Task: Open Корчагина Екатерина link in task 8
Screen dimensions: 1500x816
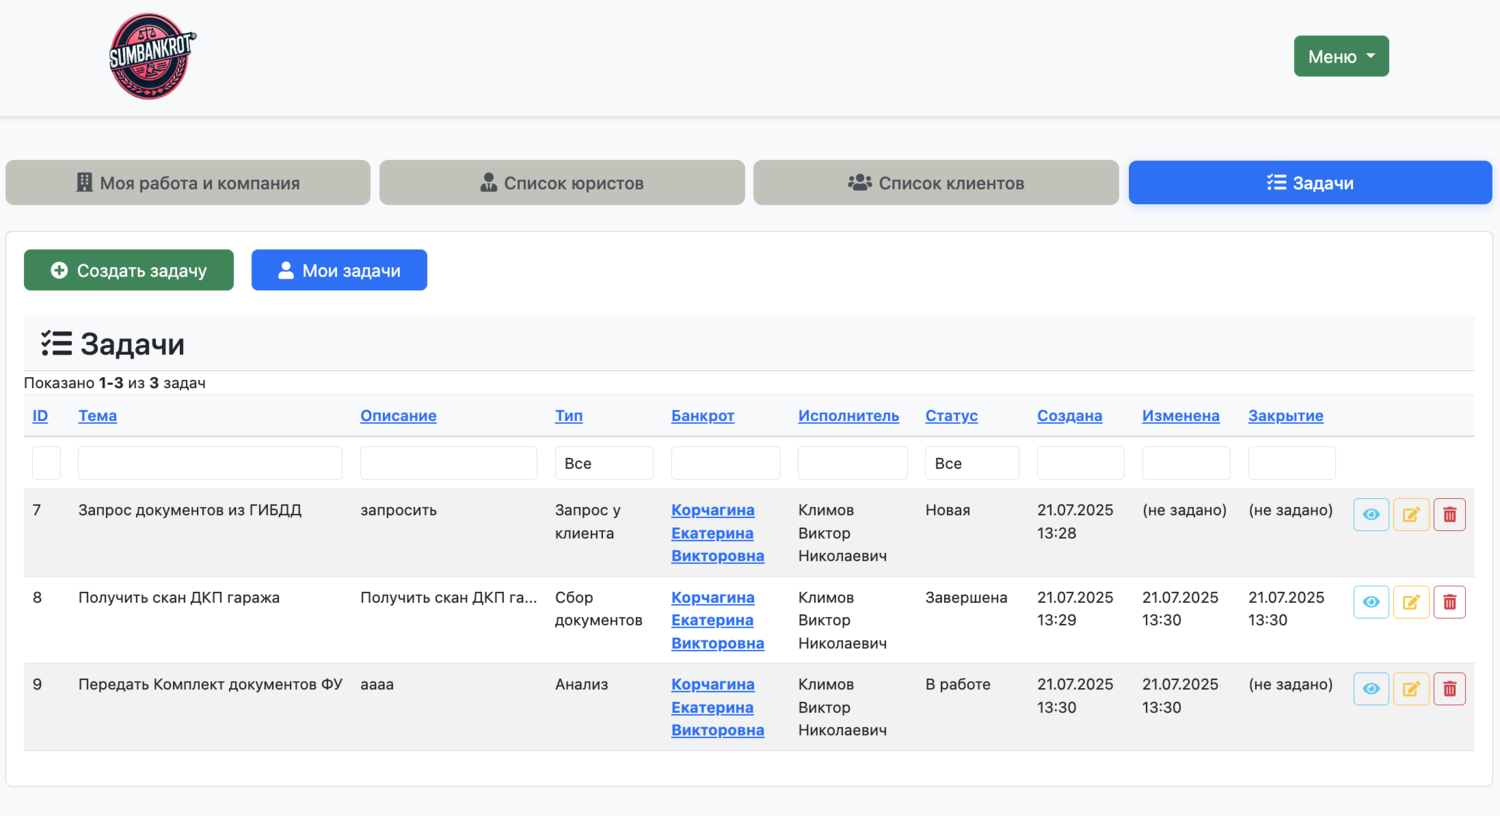Action: (x=717, y=620)
